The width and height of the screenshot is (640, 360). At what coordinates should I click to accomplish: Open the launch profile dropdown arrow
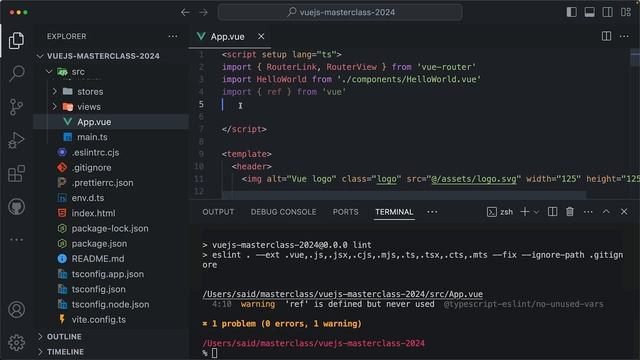[536, 212]
